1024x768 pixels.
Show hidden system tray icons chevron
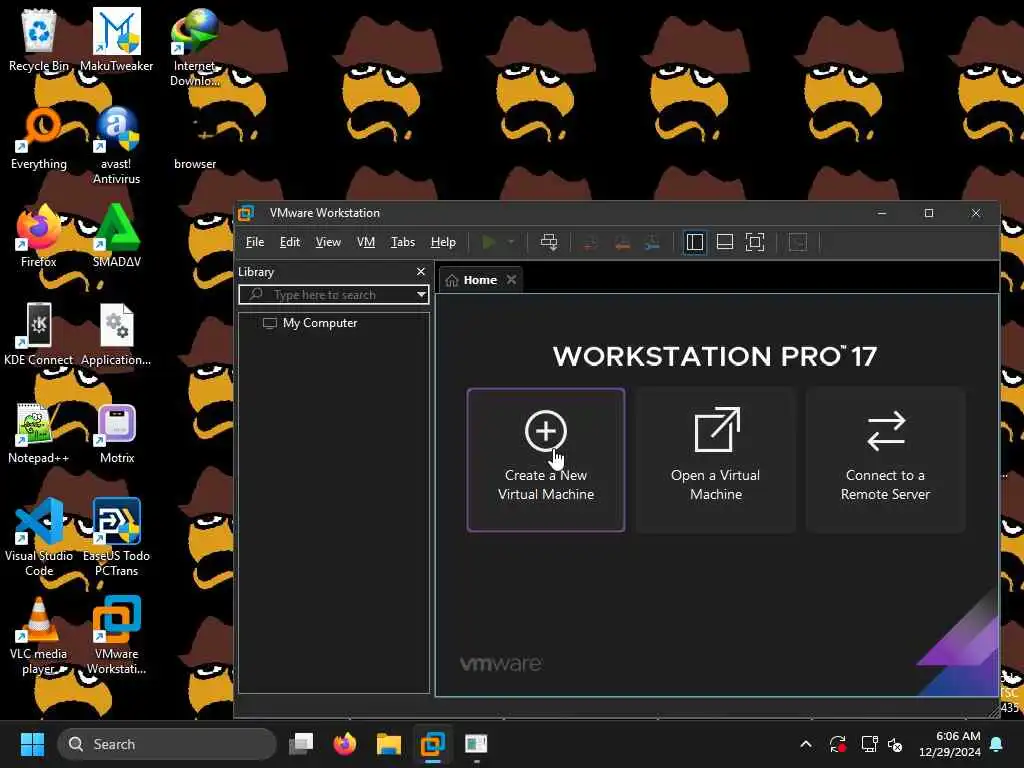pyautogui.click(x=806, y=744)
